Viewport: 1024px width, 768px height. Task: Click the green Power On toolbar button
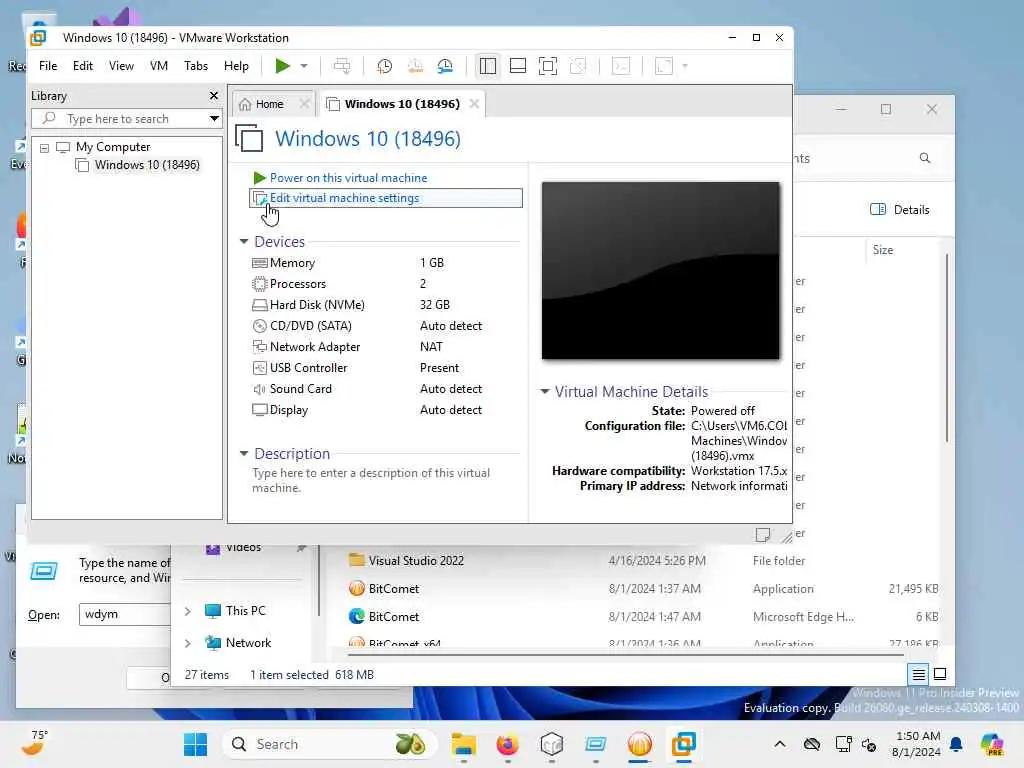click(282, 66)
